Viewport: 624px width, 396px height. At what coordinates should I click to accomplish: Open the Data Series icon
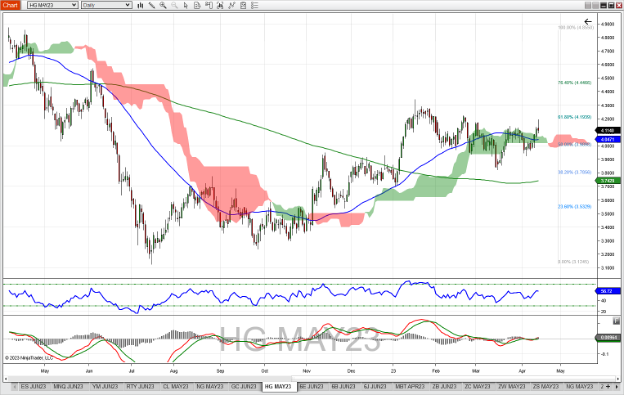coord(220,5)
